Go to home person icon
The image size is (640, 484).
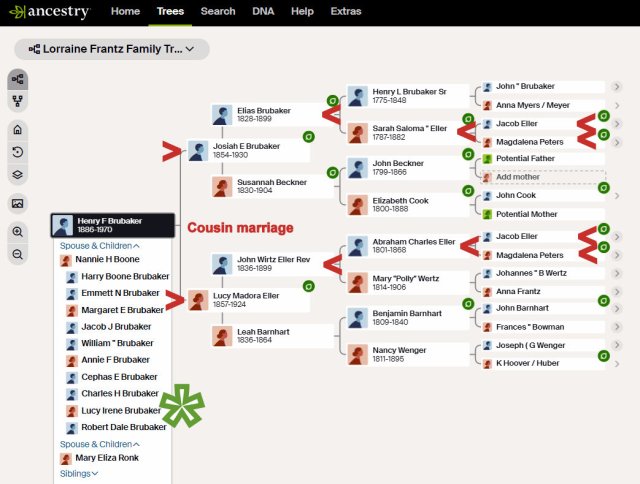pyautogui.click(x=17, y=129)
